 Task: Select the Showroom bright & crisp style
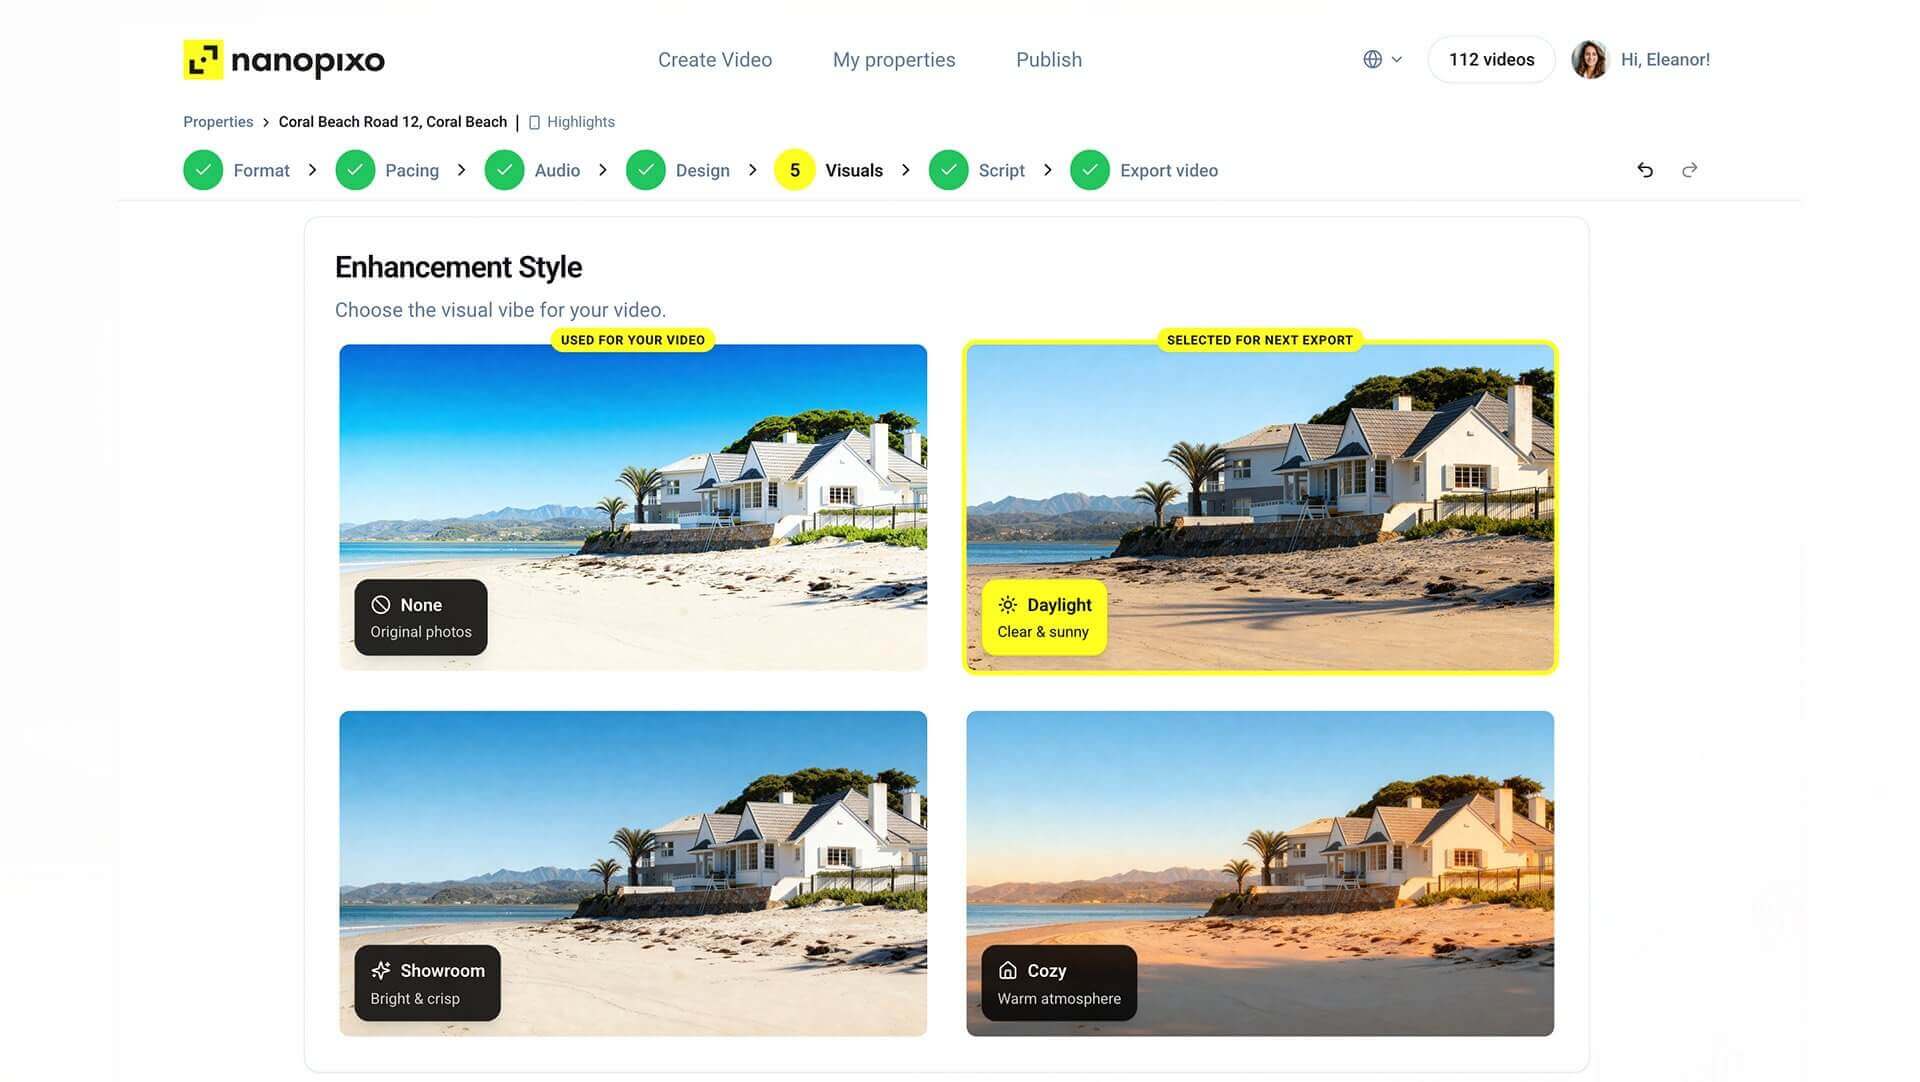point(427,984)
